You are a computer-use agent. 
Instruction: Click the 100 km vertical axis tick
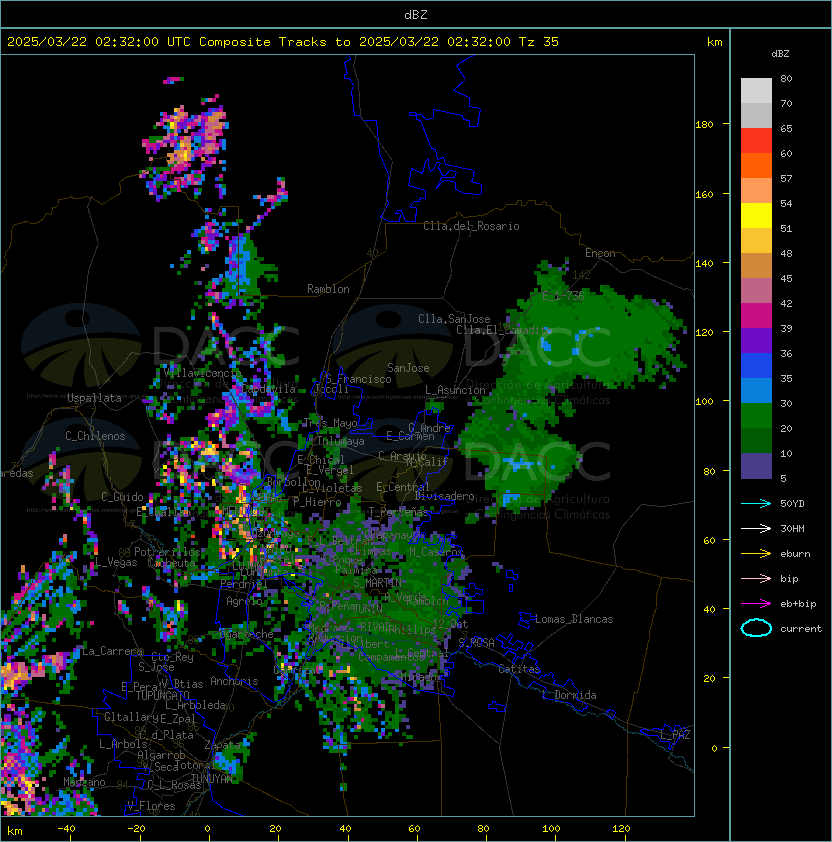[704, 401]
